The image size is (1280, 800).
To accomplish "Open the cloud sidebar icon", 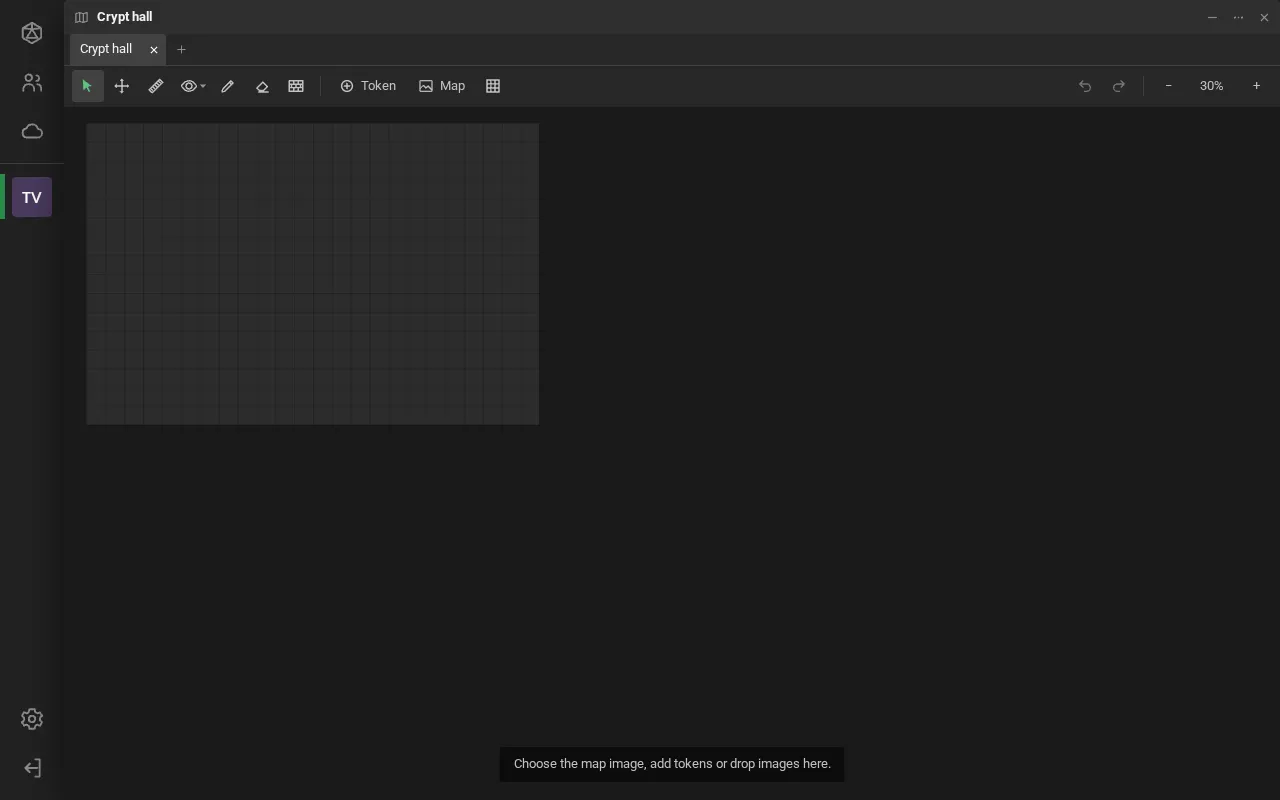I will tap(32, 132).
